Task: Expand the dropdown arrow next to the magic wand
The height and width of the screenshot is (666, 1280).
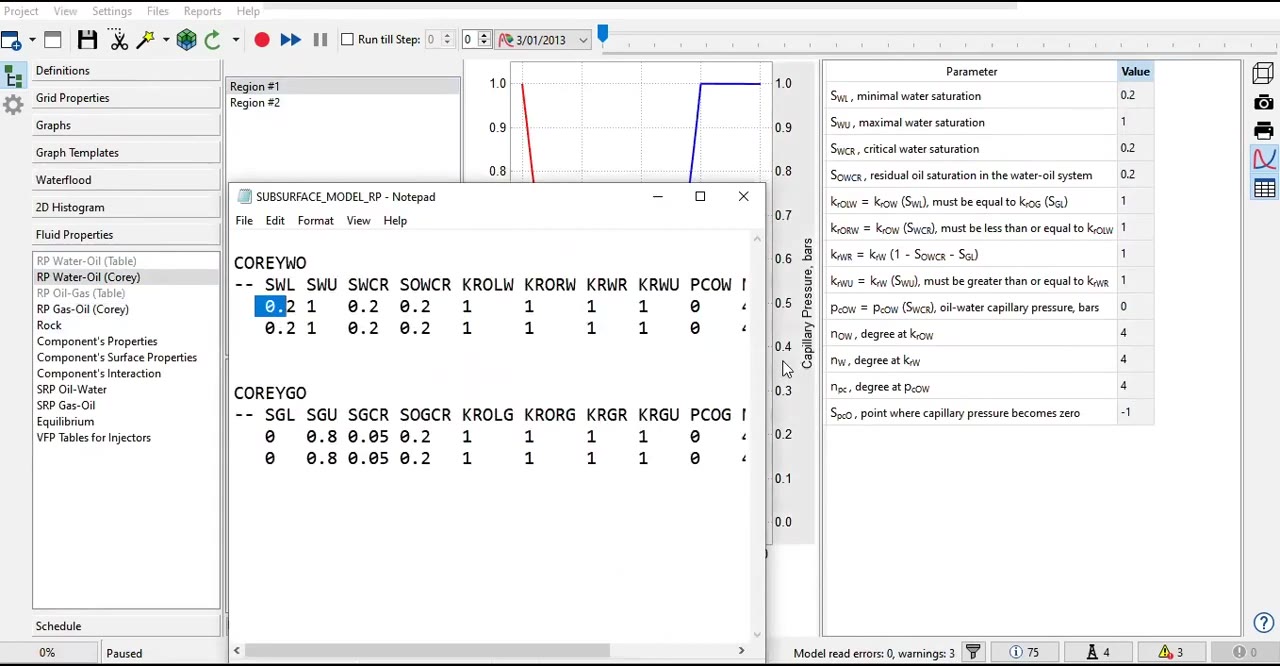Action: pos(165,39)
